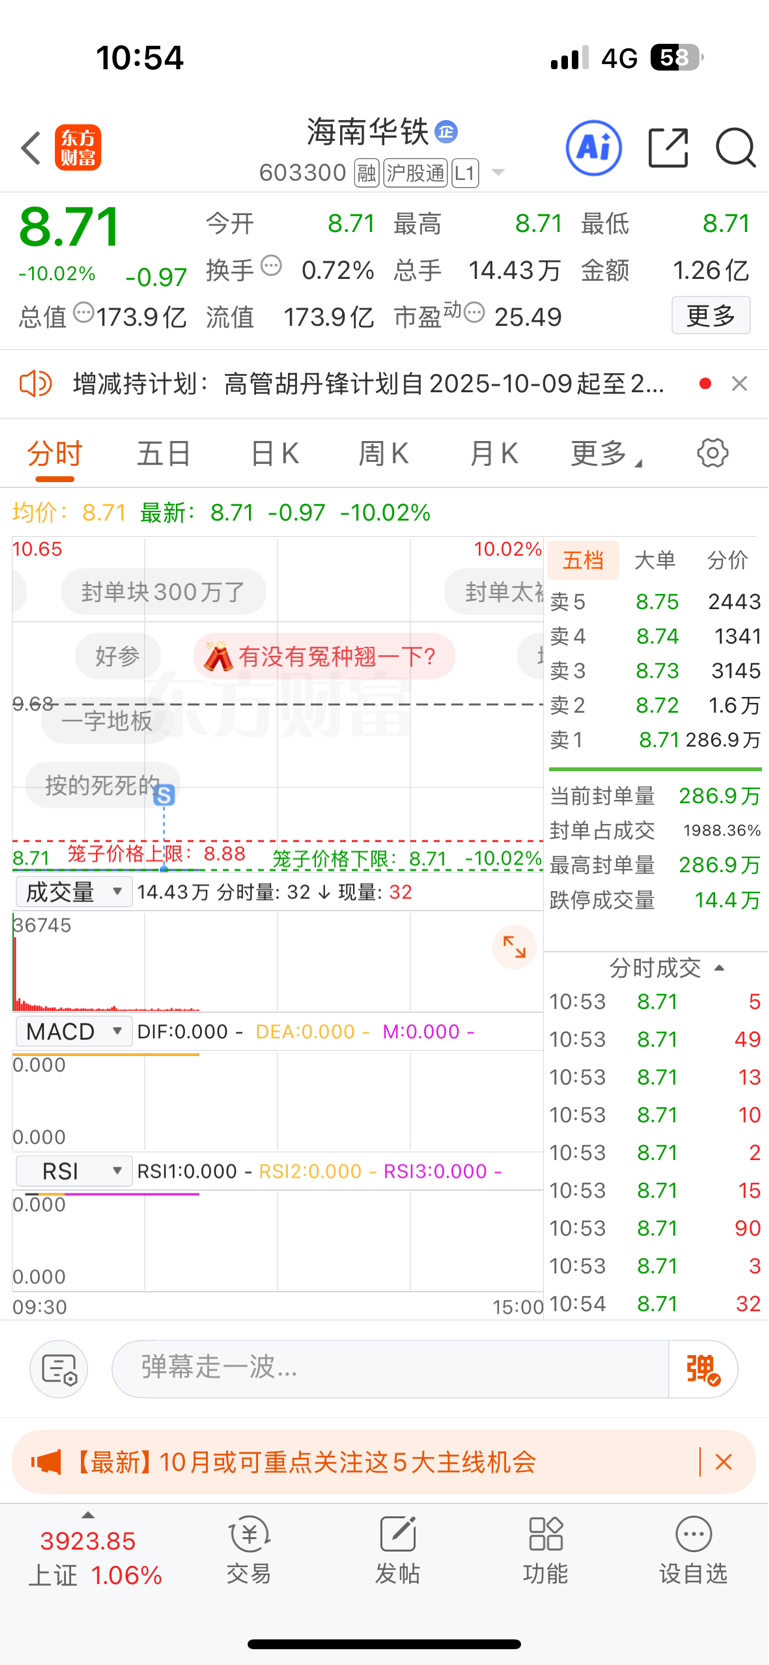769x1665 pixels.
Task: Toggle the 弹 barrage switch
Action: pos(703,1369)
